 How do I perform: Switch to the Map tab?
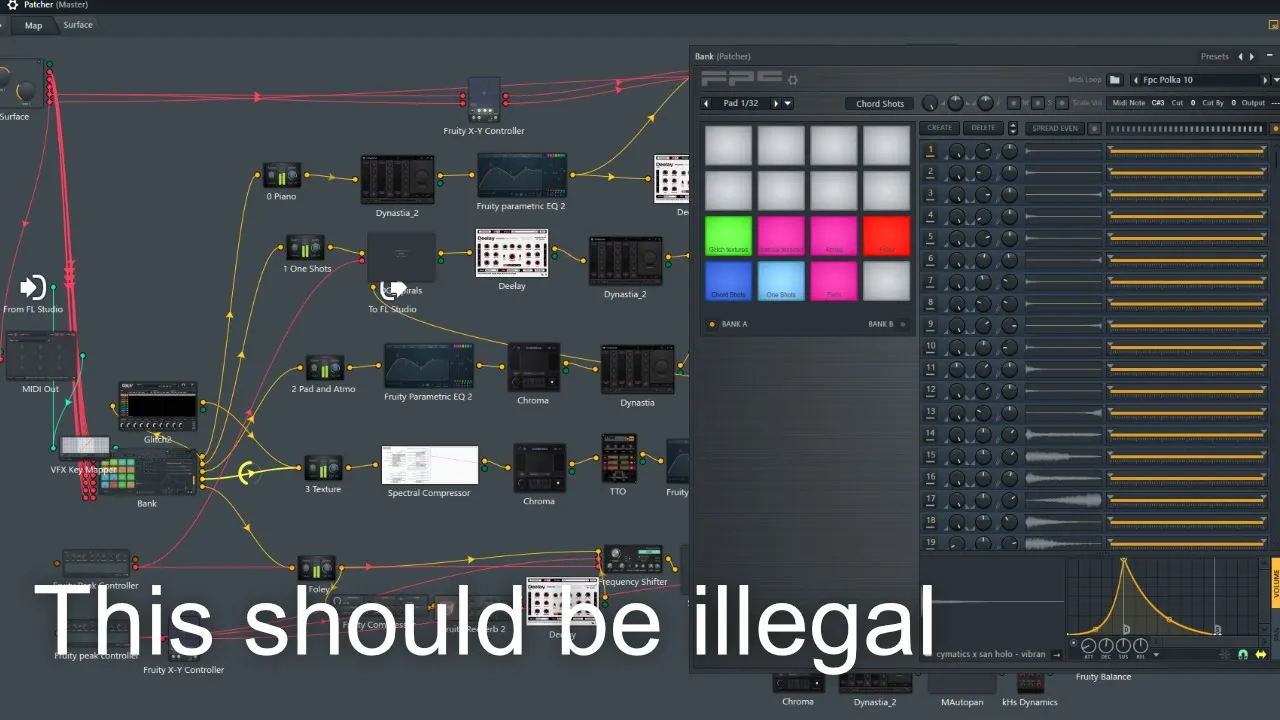click(34, 25)
